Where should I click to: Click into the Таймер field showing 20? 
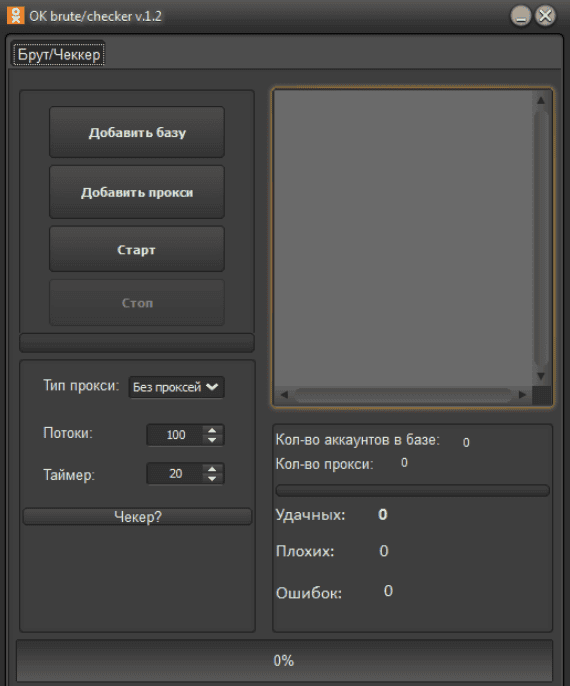pos(175,473)
